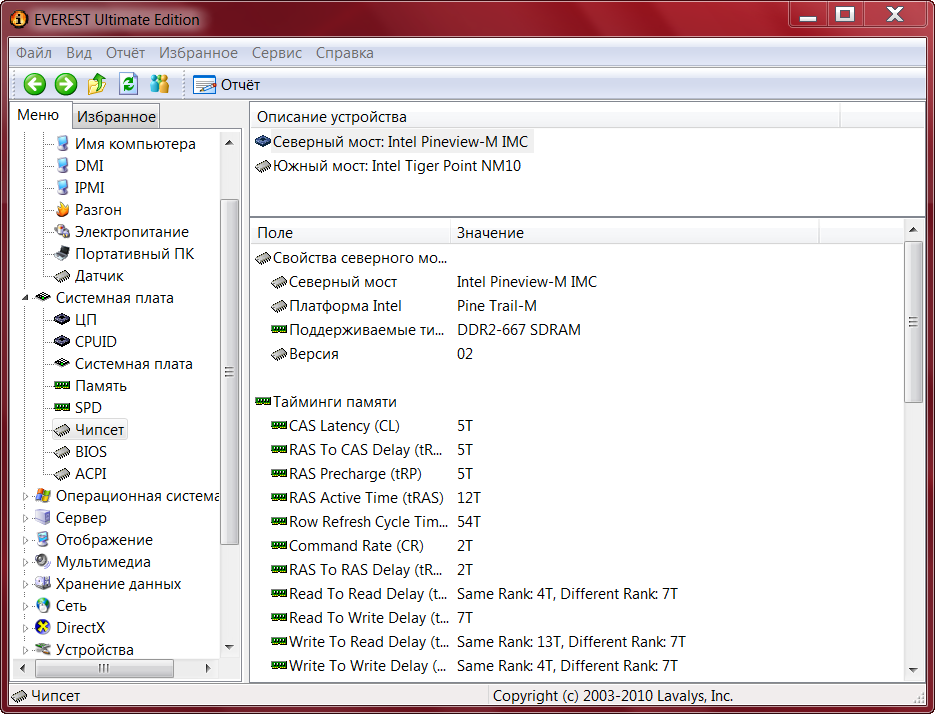
Task: Click the monitor icon for Отображение
Action: click(x=42, y=539)
